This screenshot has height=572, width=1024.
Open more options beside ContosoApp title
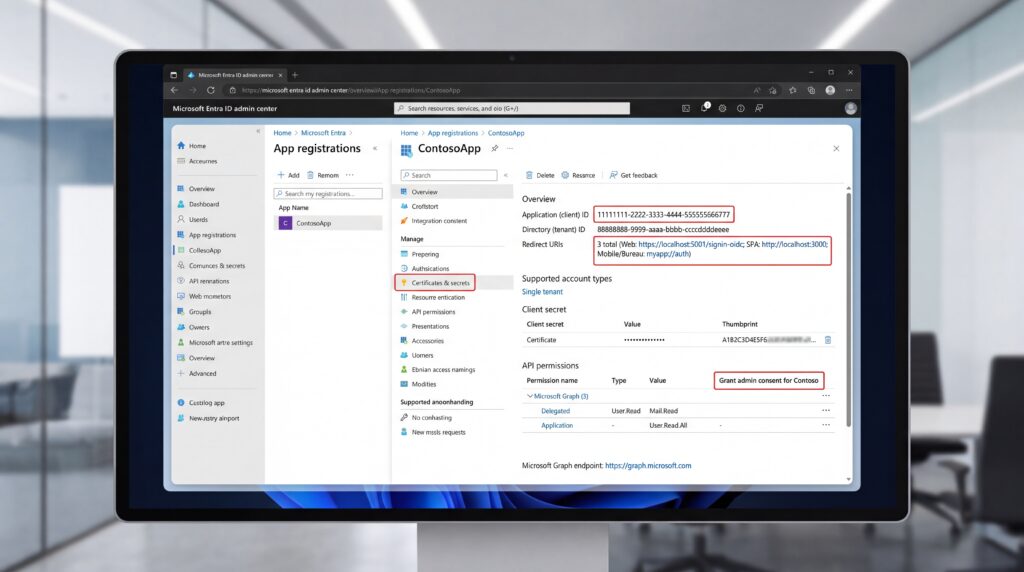point(510,149)
